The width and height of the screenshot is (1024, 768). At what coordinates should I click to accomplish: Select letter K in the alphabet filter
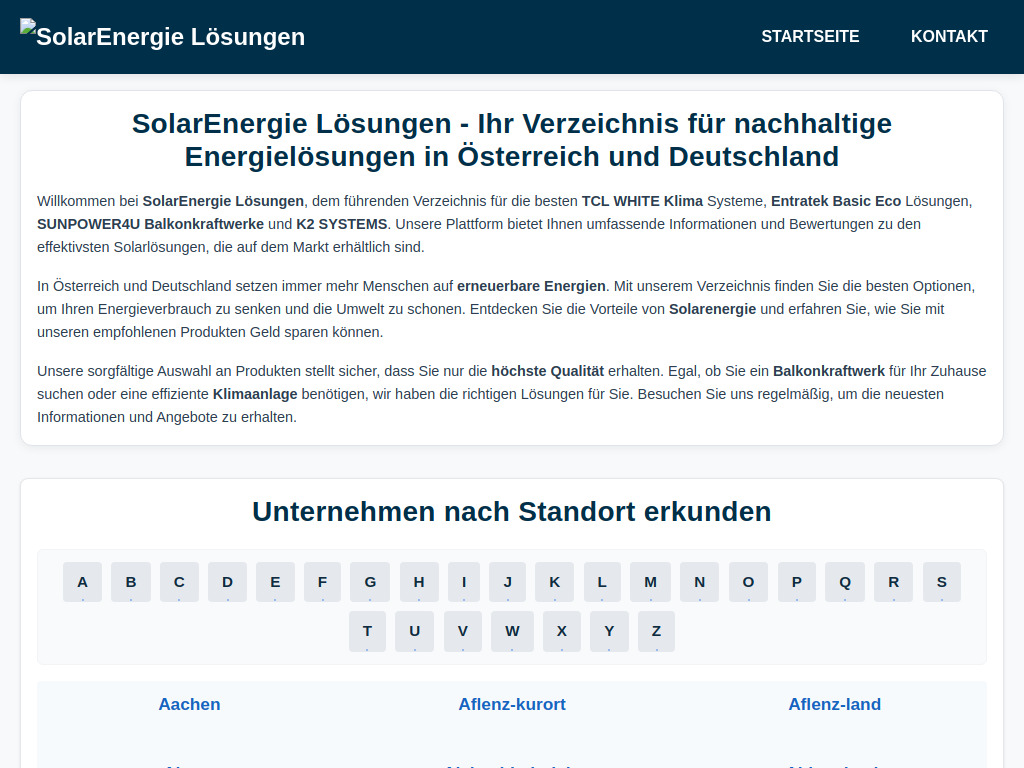(x=554, y=581)
